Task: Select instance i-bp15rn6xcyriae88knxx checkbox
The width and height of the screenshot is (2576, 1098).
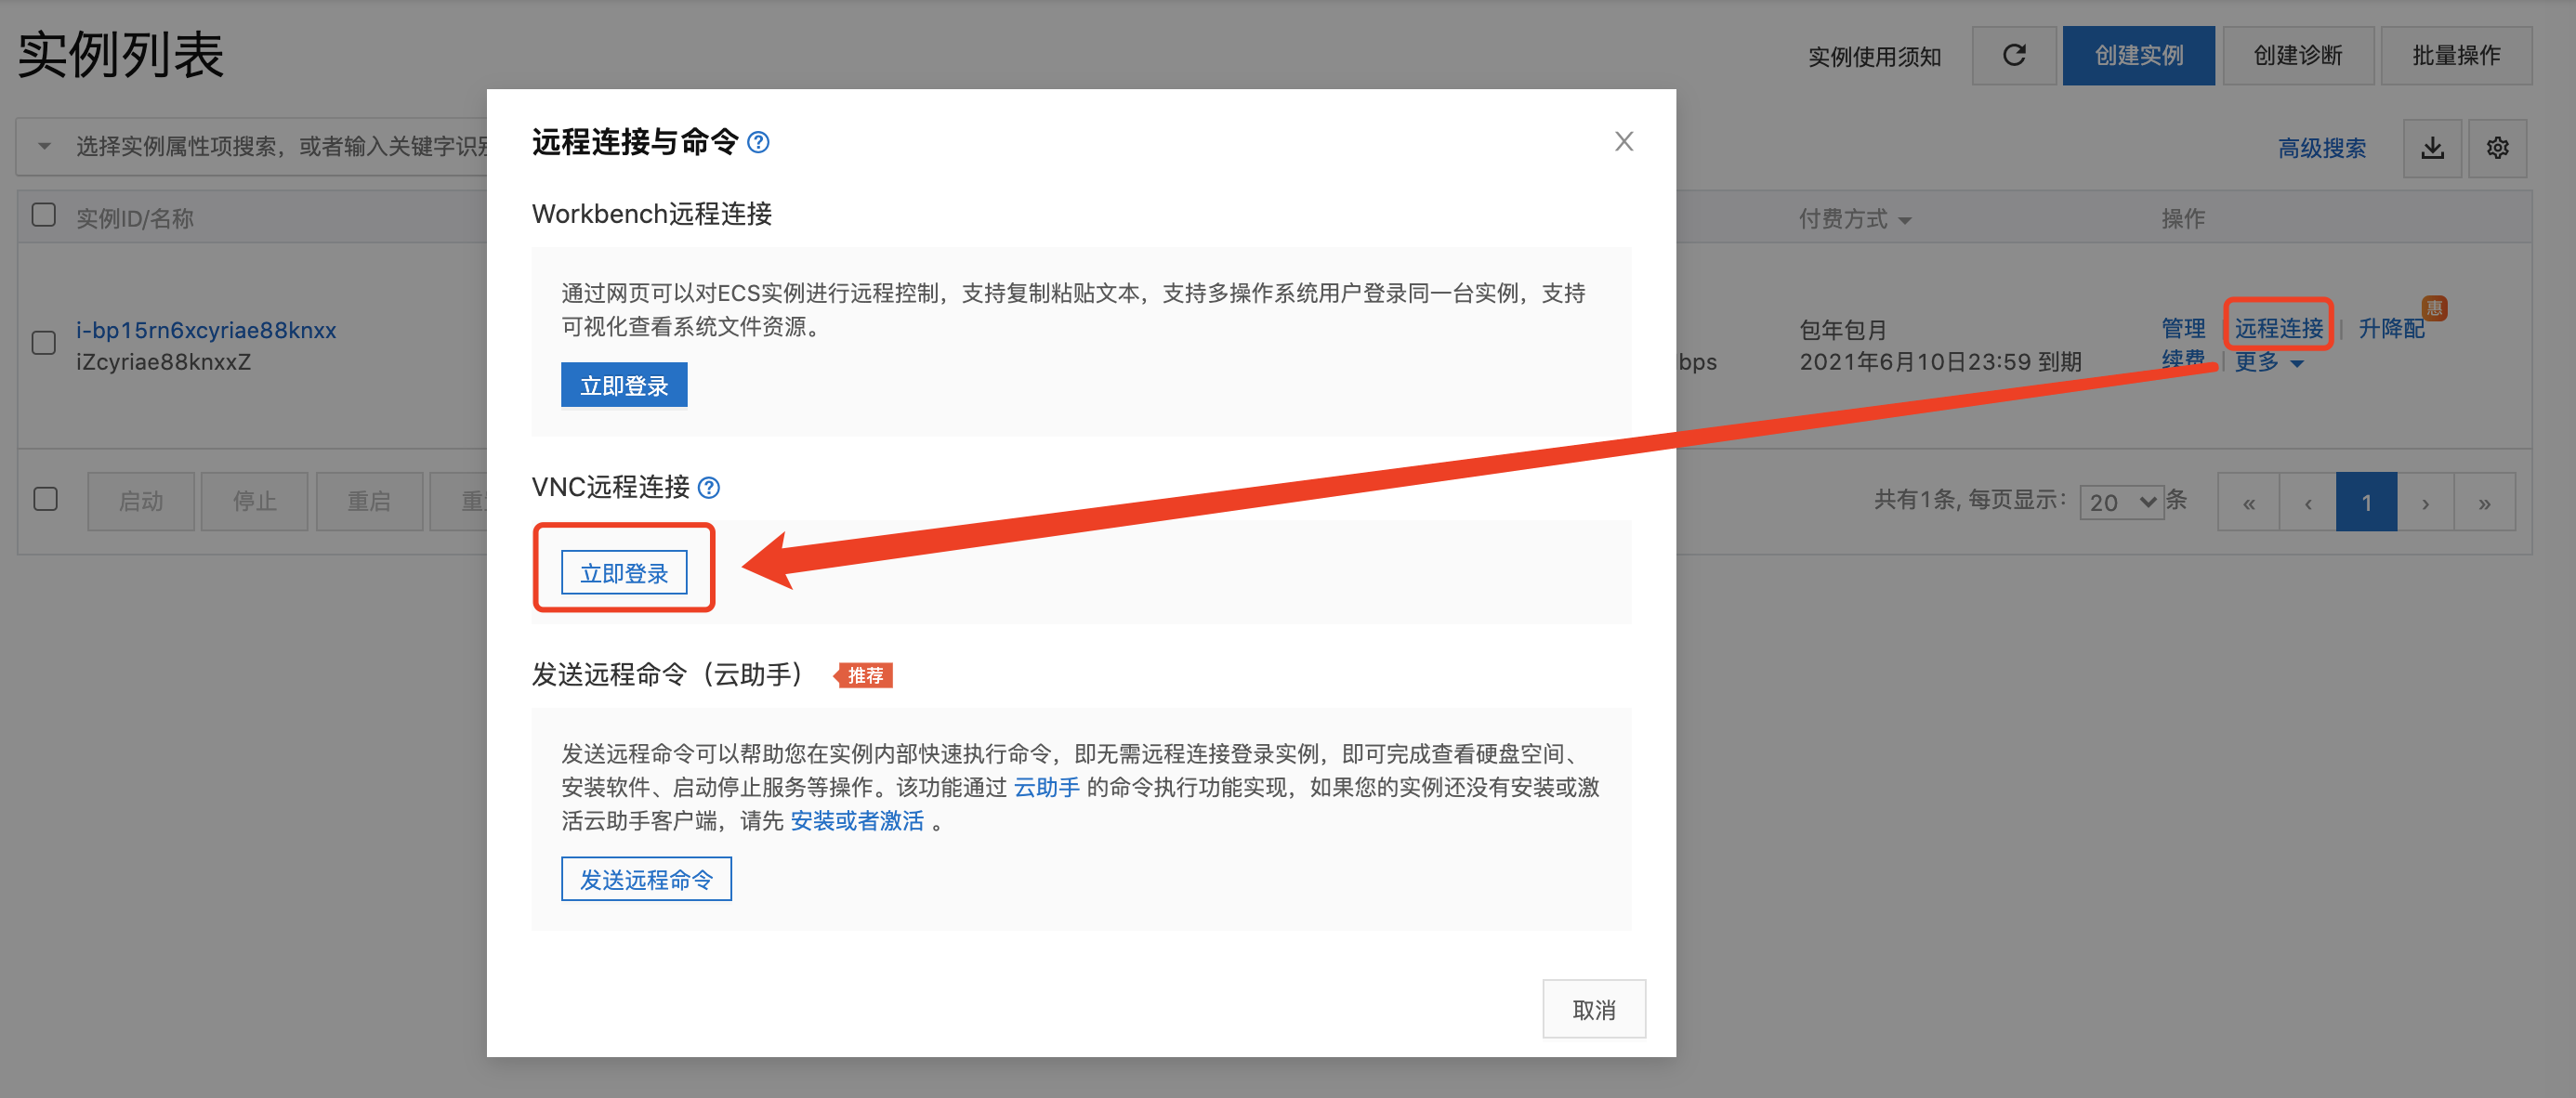Action: tap(44, 343)
